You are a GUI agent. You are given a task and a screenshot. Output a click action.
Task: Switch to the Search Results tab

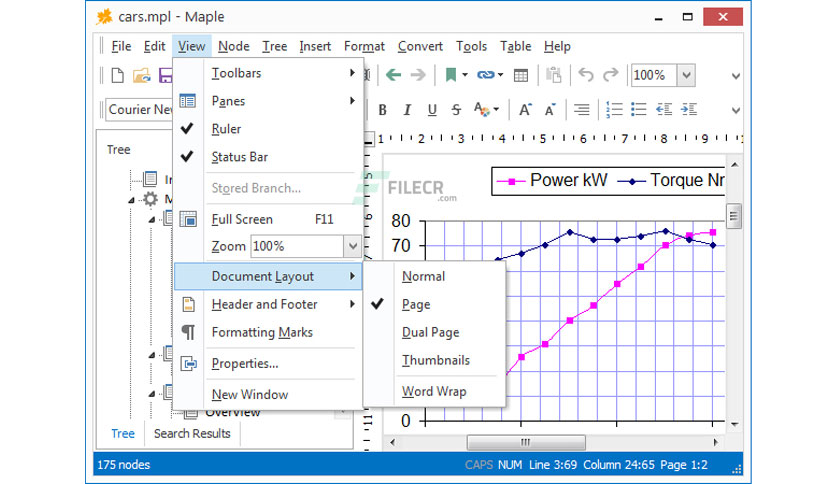(192, 433)
